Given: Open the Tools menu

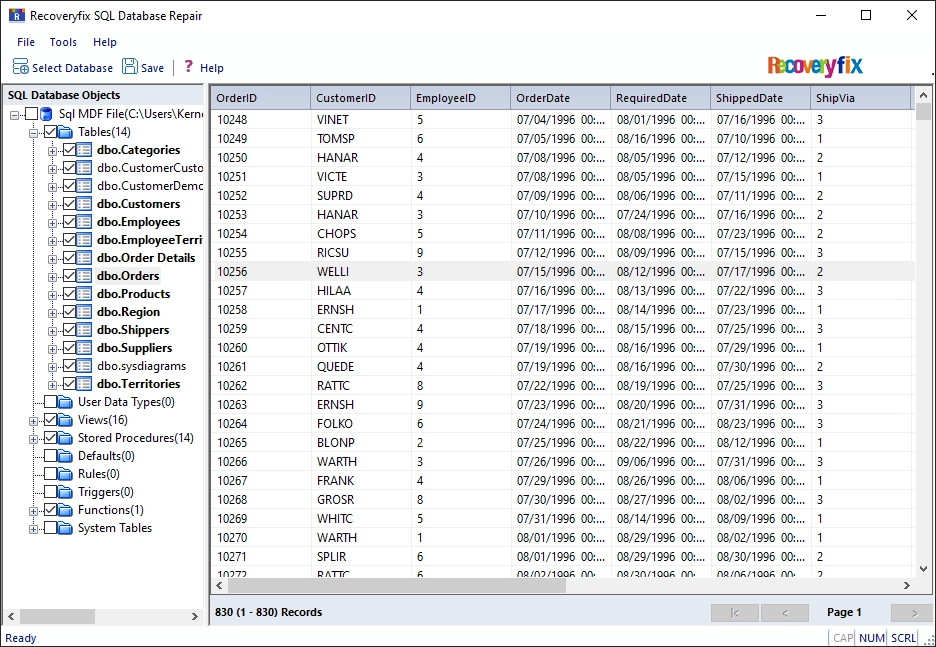Looking at the screenshot, I should (63, 42).
